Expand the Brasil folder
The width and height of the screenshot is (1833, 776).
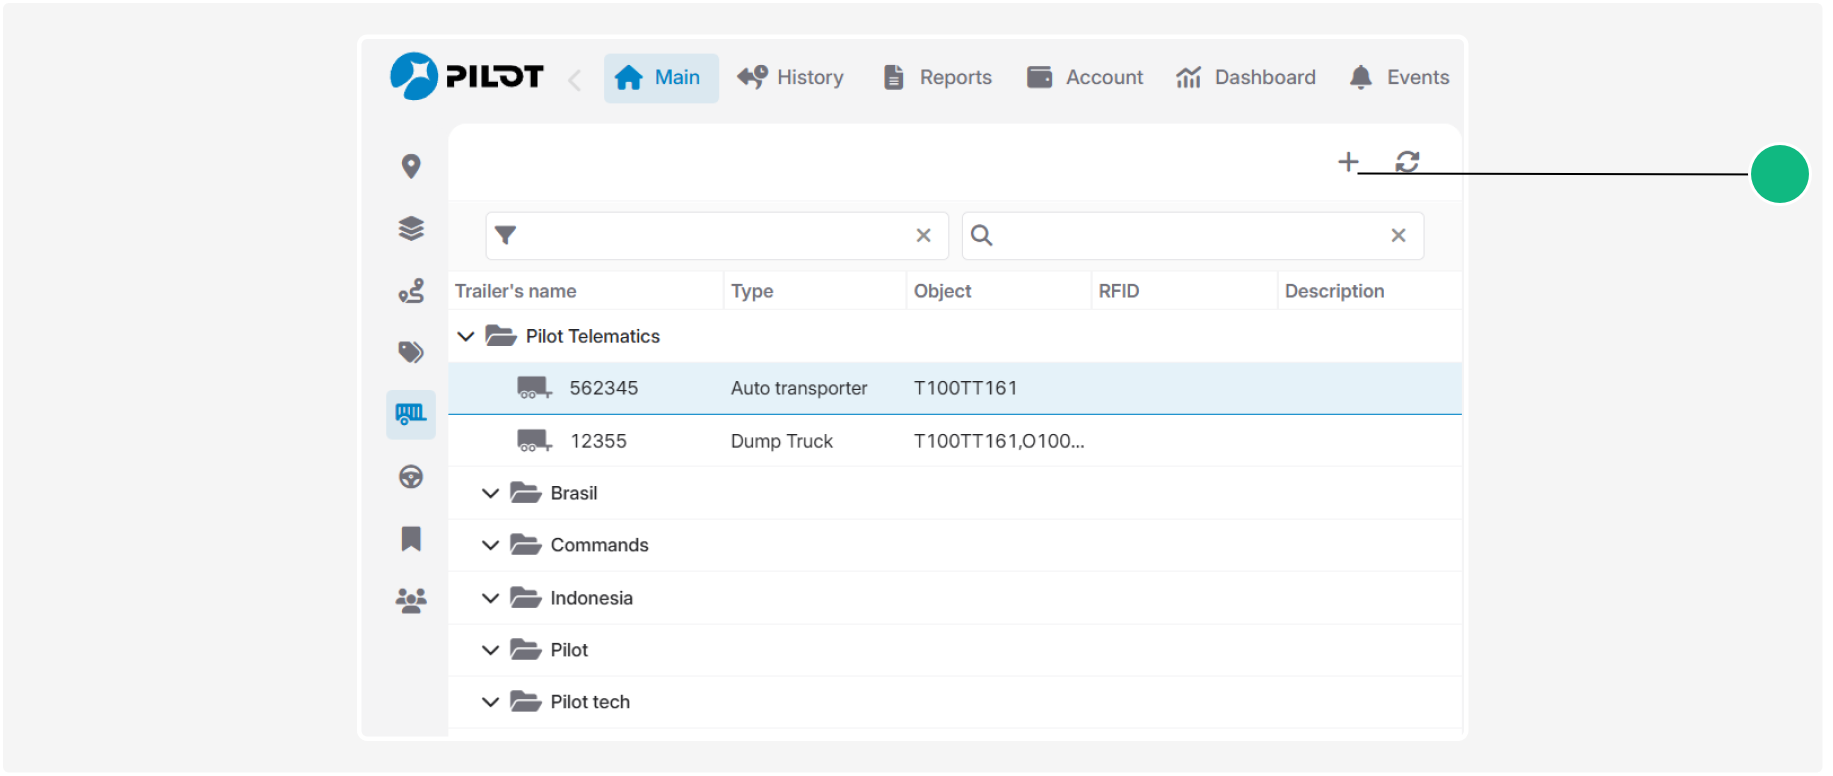490,493
